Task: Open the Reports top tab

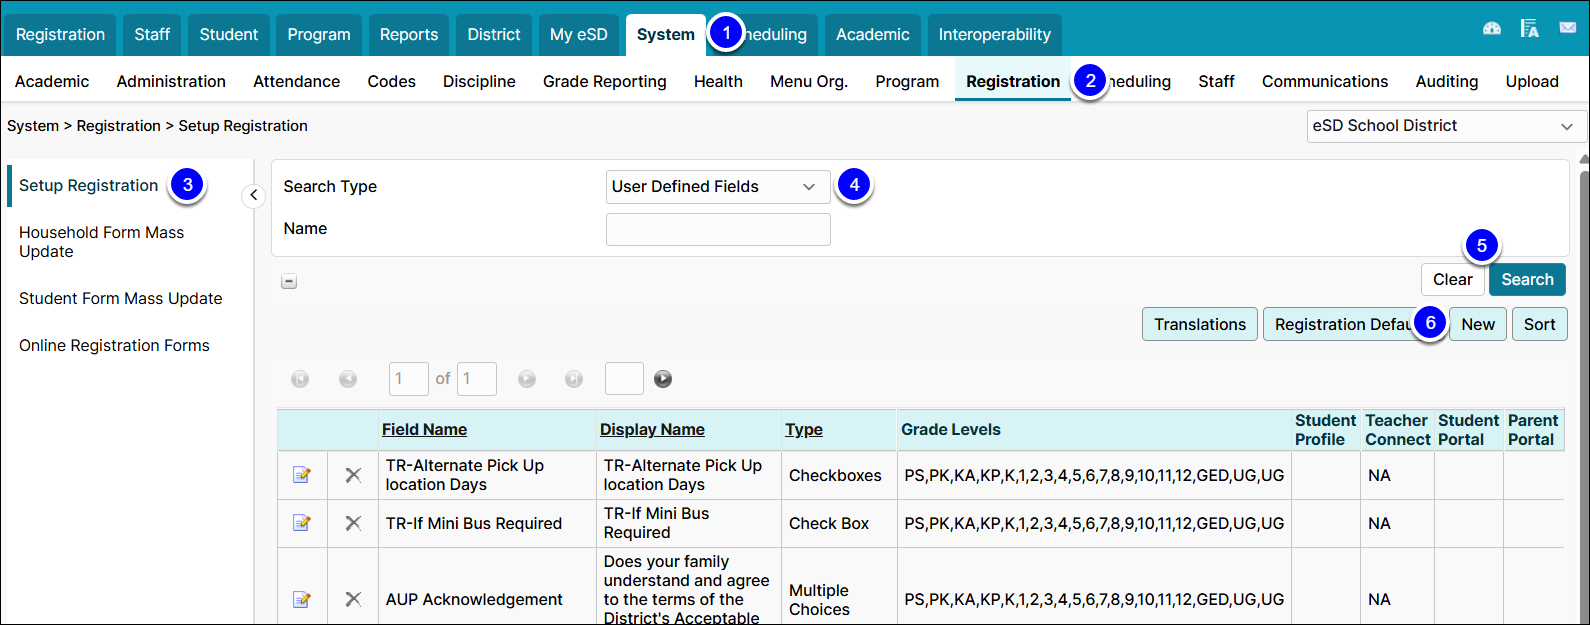Action: coord(409,35)
